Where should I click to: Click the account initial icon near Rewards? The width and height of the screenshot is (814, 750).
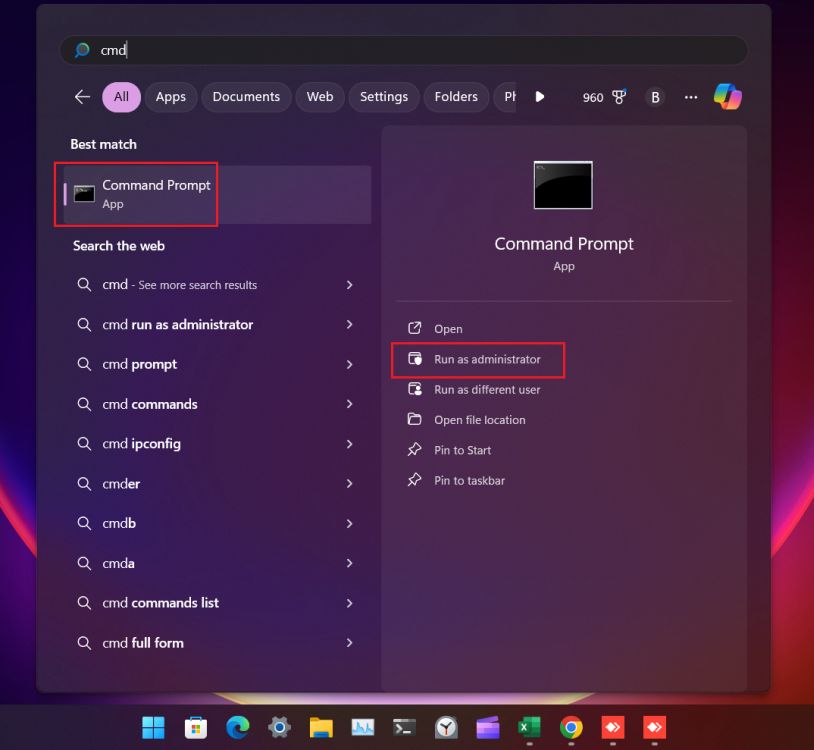tap(655, 97)
